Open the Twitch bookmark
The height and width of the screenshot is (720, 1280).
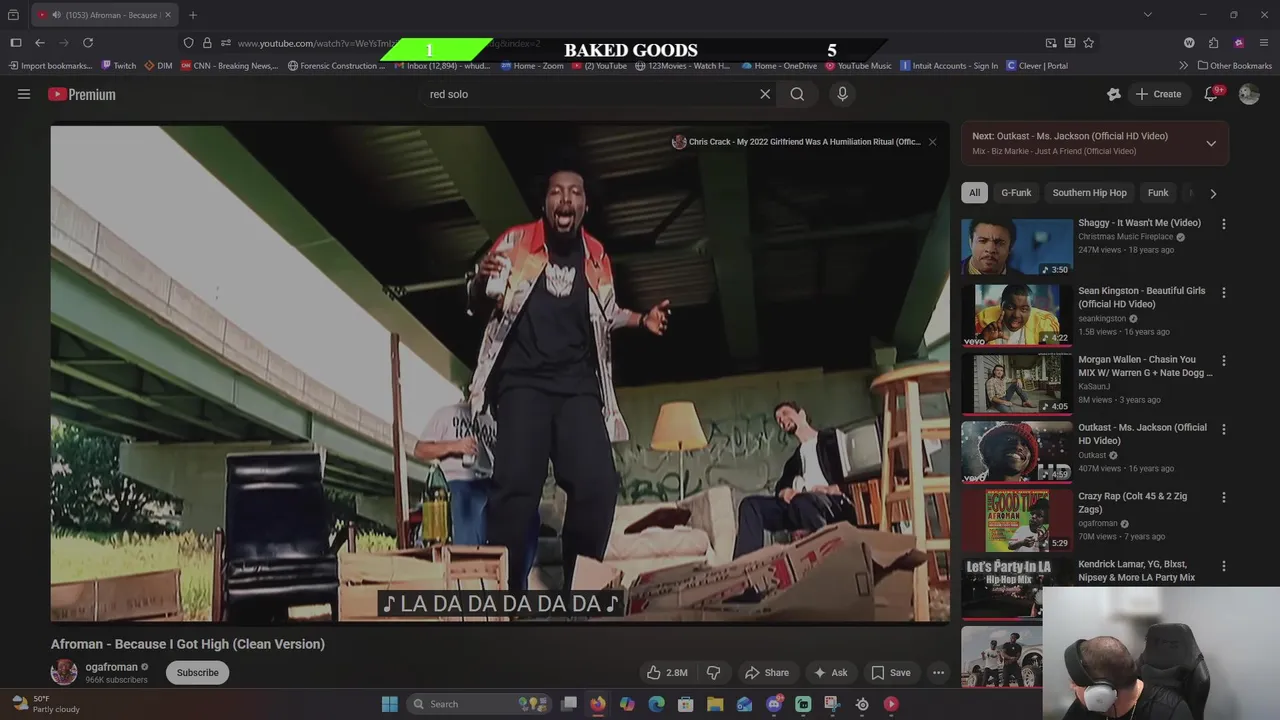tap(119, 66)
